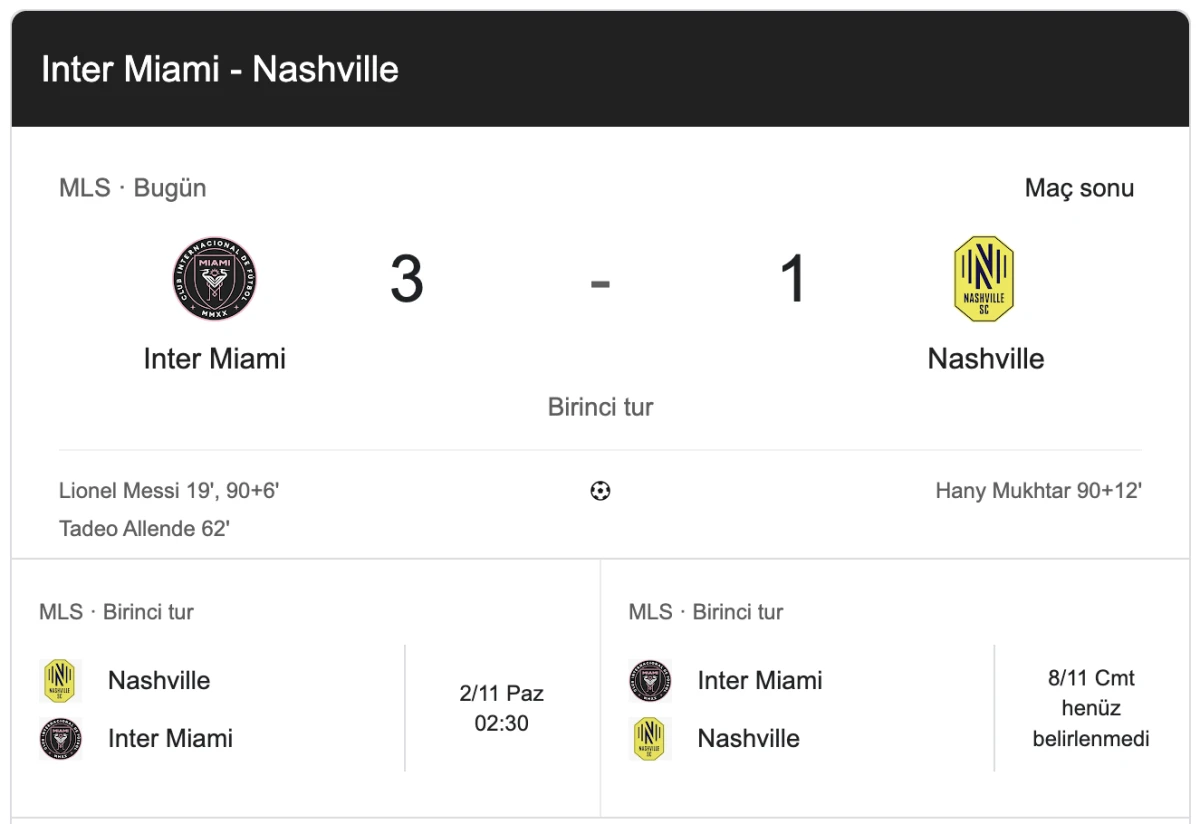Open the 2/11 Paz 02:30 fixture
The height and width of the screenshot is (824, 1200).
(x=502, y=708)
